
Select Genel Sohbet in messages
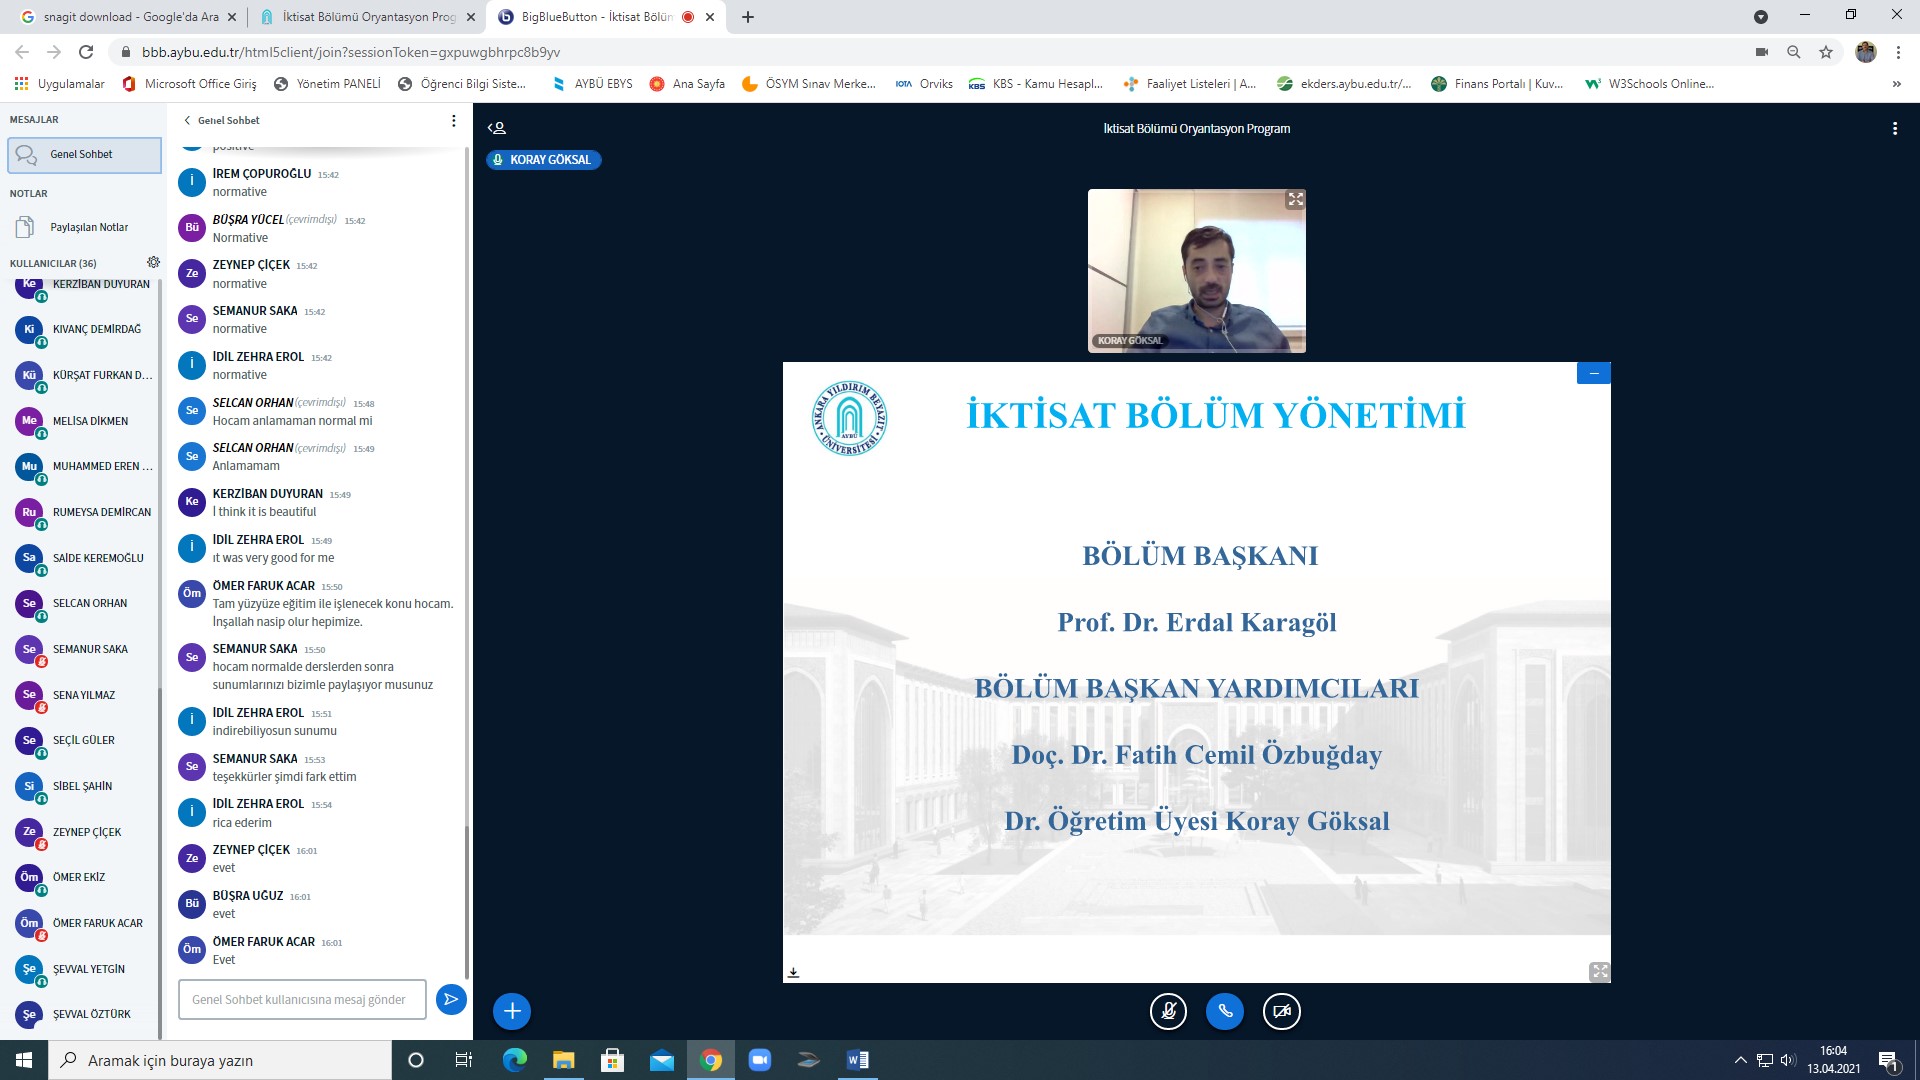coord(84,155)
